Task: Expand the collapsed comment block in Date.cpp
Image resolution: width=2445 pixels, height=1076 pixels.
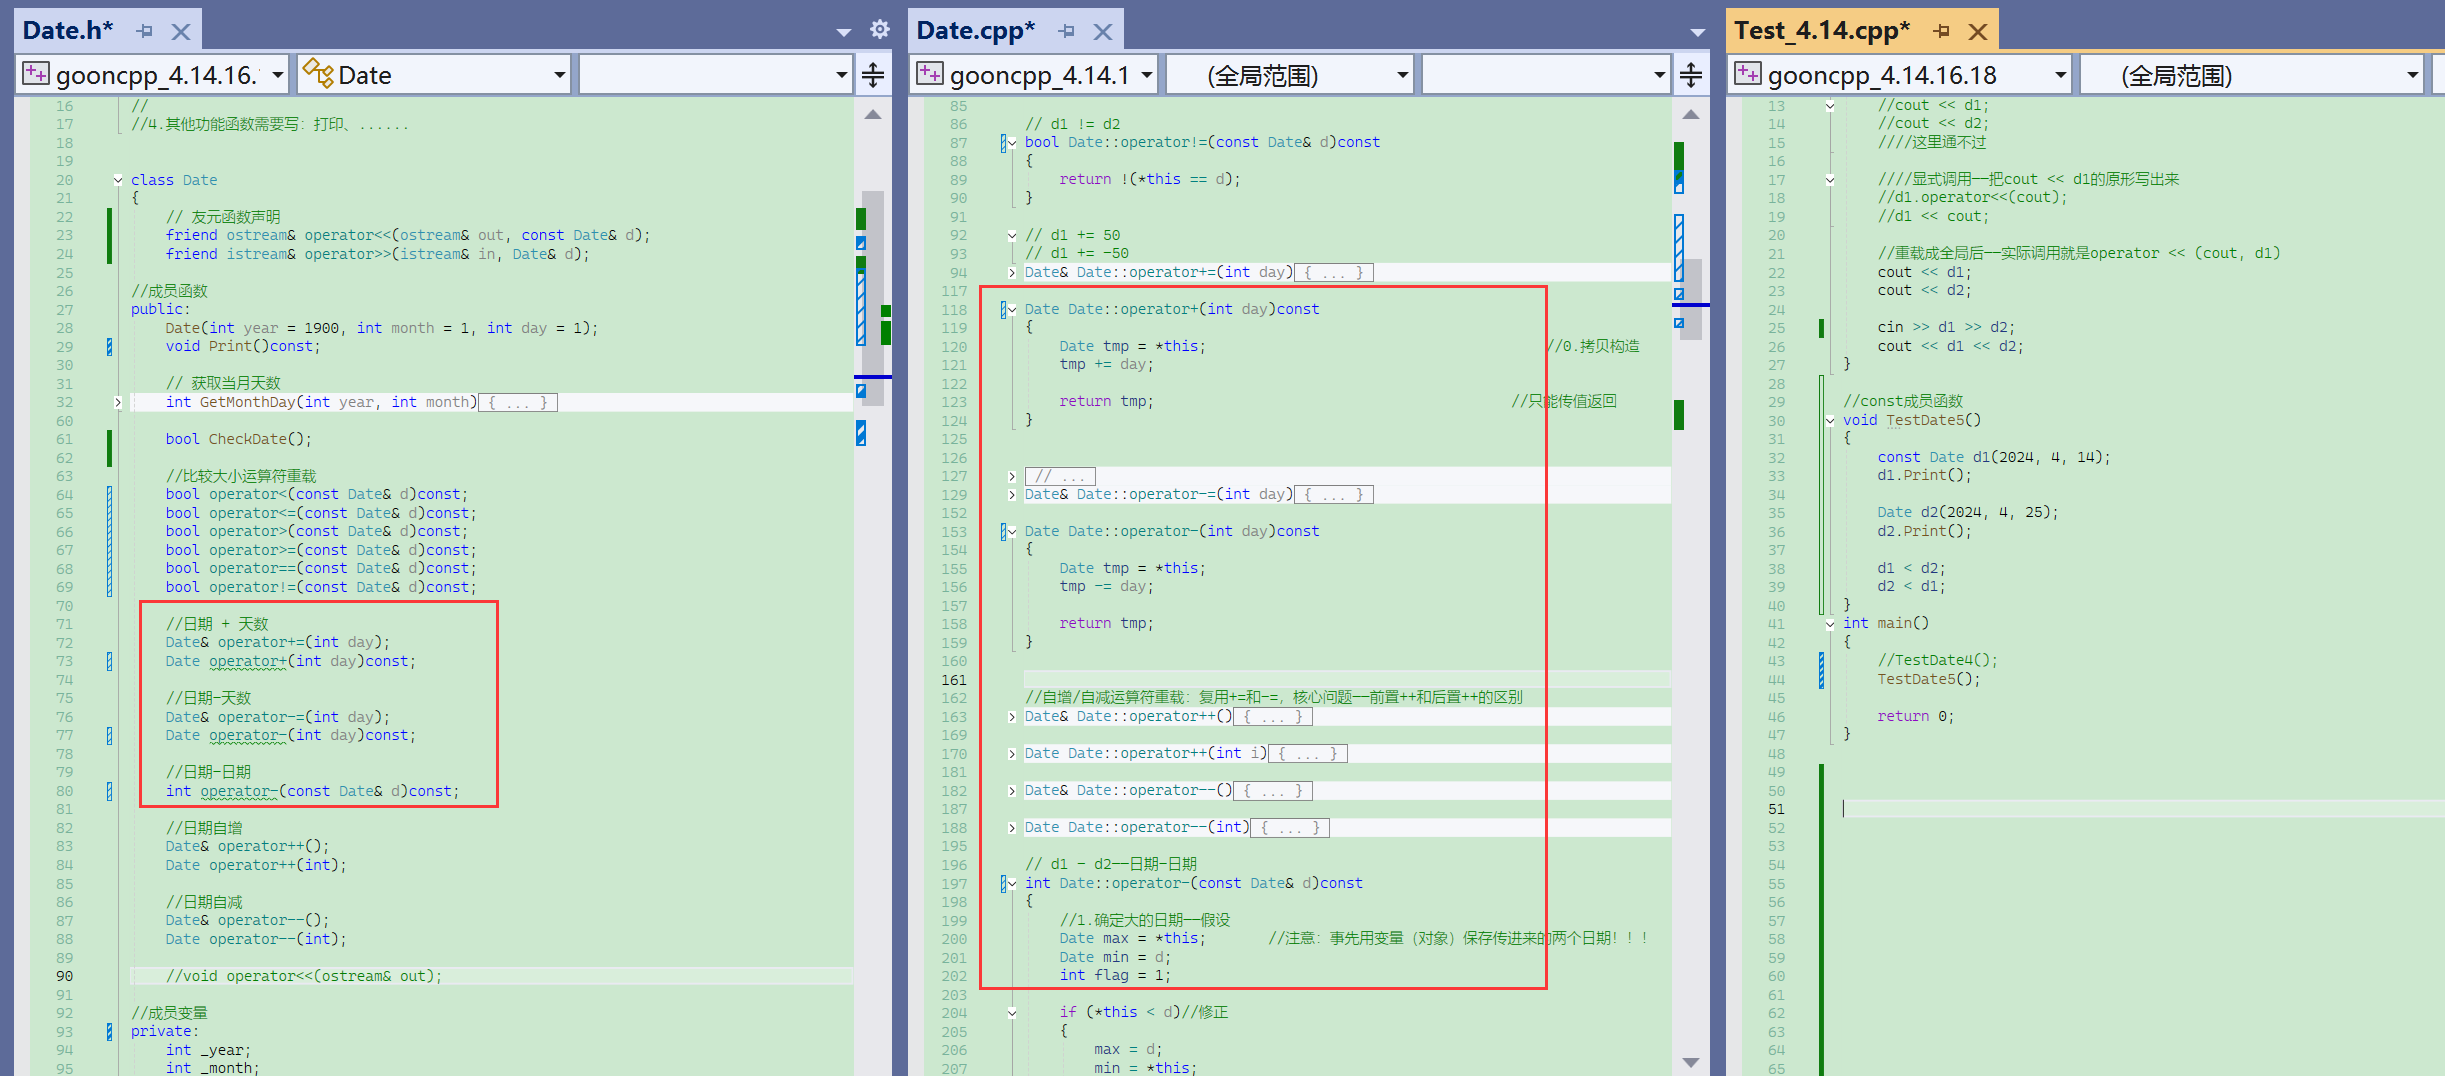Action: tap(1012, 476)
